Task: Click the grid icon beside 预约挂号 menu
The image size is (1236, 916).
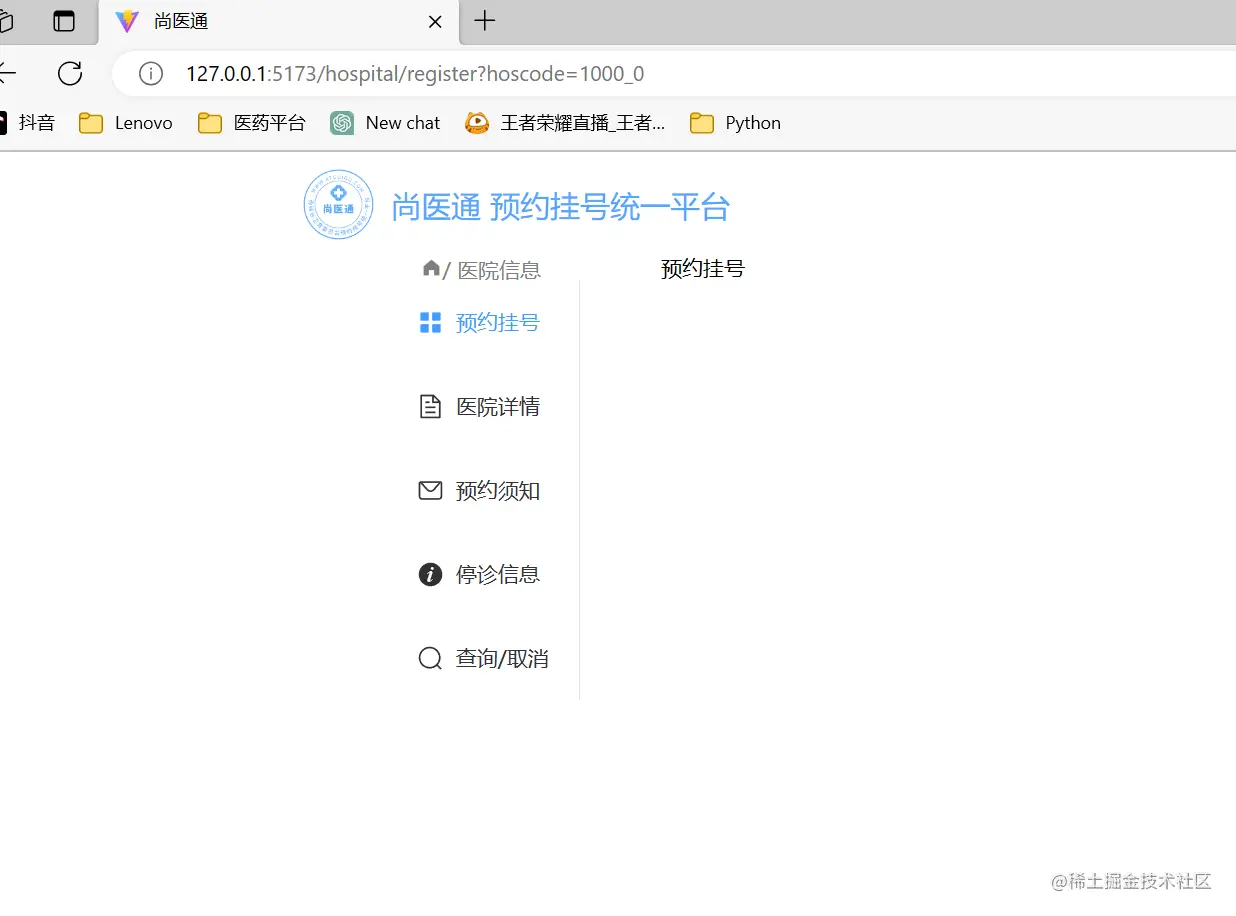Action: coord(430,322)
